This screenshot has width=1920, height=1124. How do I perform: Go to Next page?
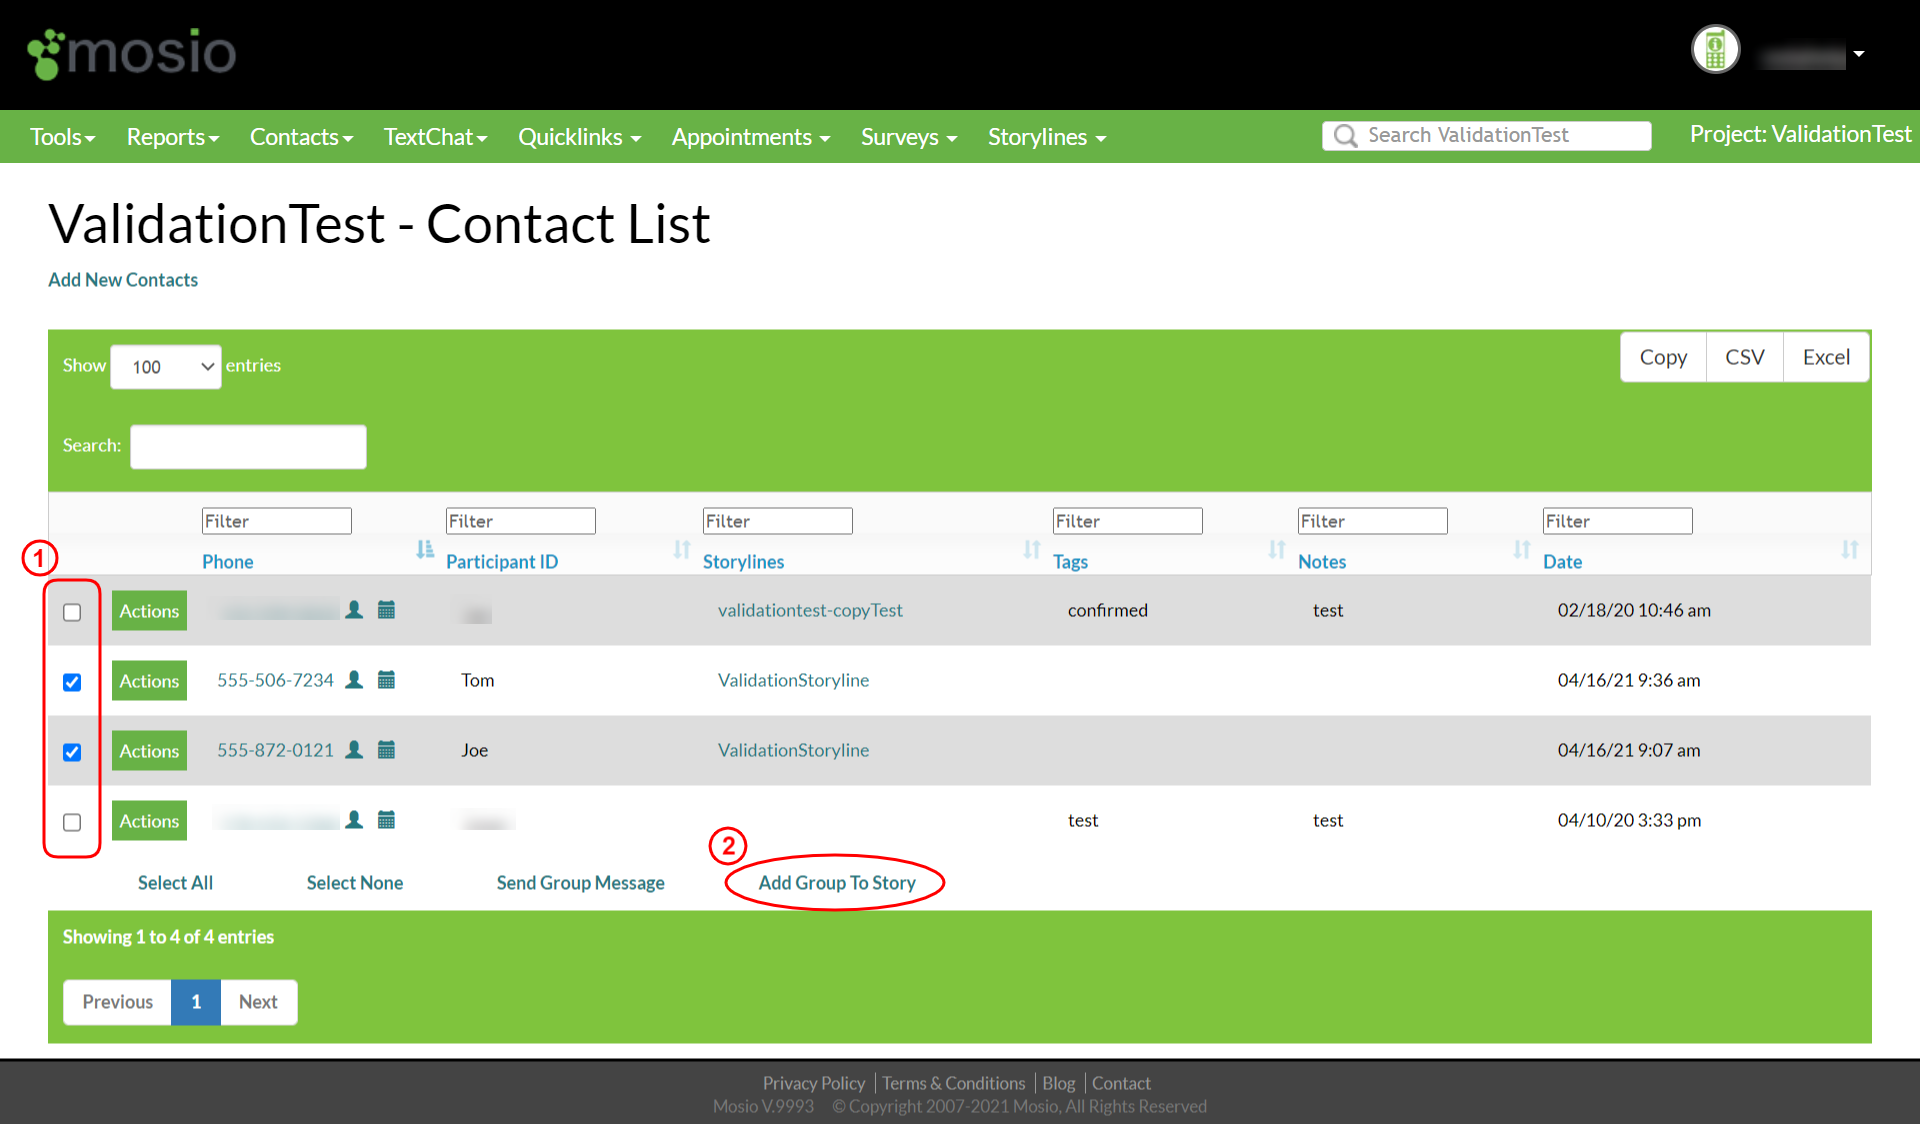[x=258, y=1002]
